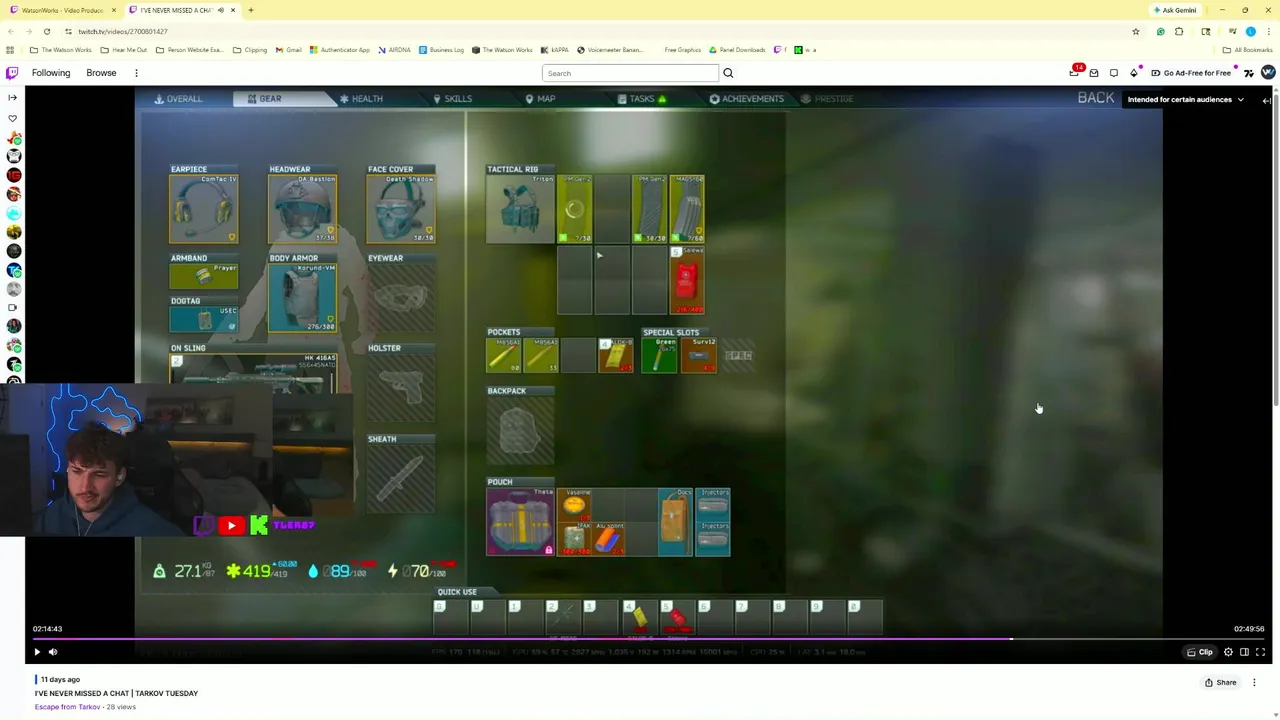The width and height of the screenshot is (1280, 720).
Task: Click Go Ad-Free for Free
Action: 1191,73
